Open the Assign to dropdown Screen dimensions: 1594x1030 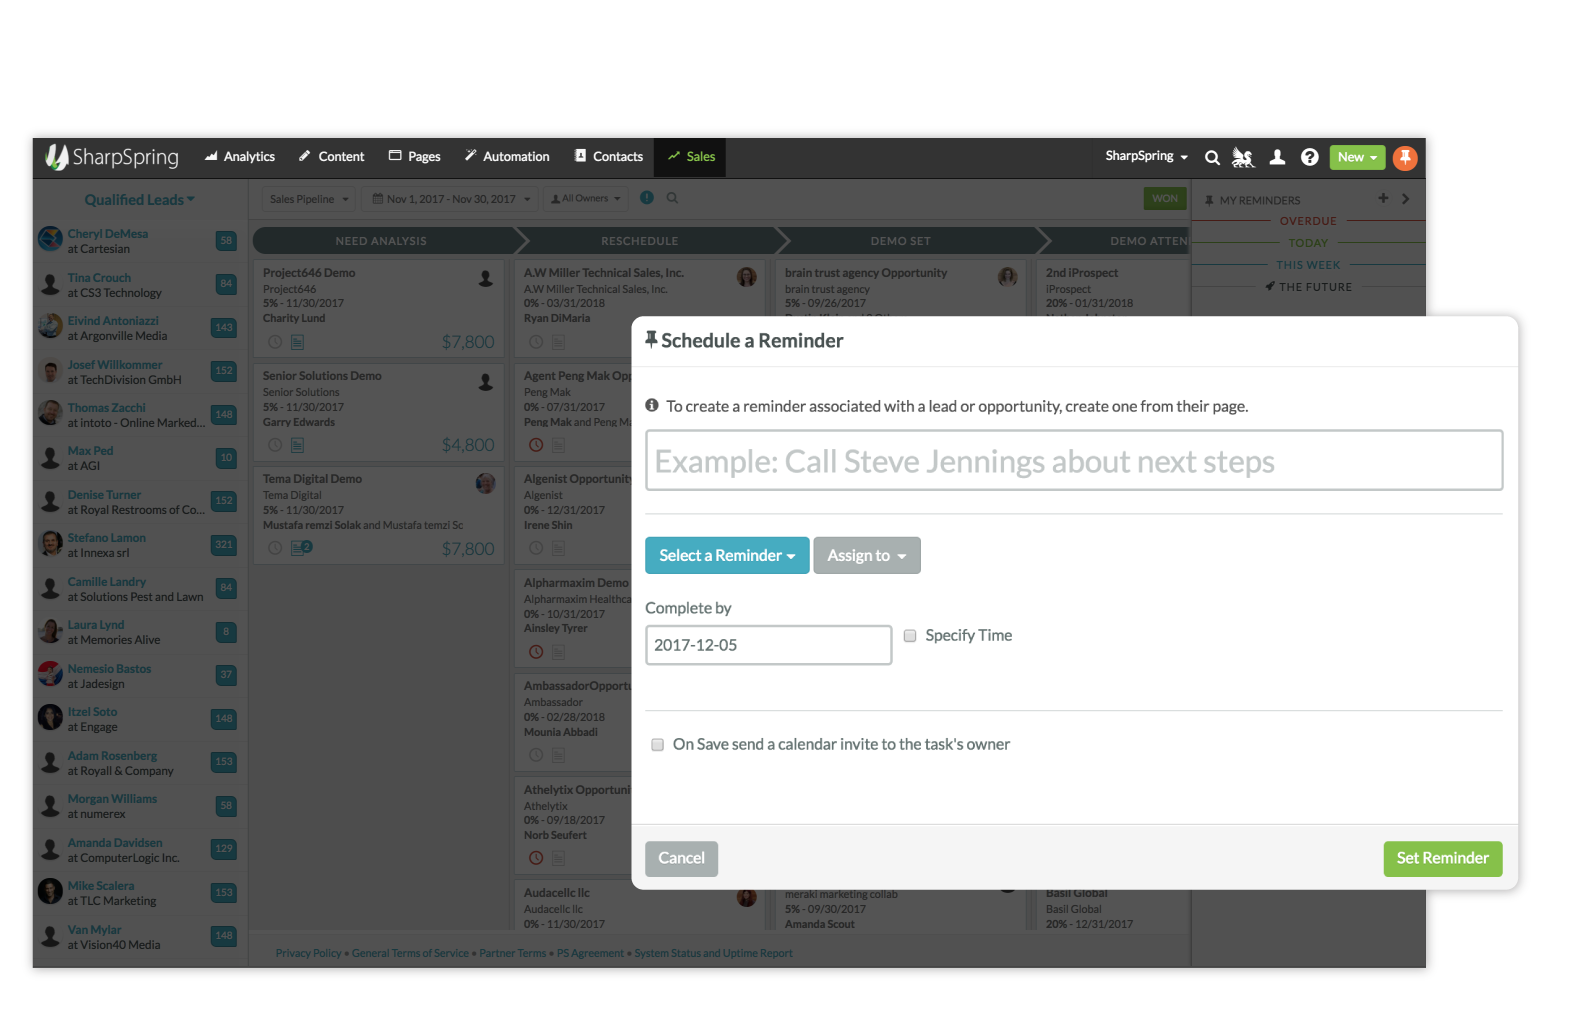pyautogui.click(x=867, y=556)
